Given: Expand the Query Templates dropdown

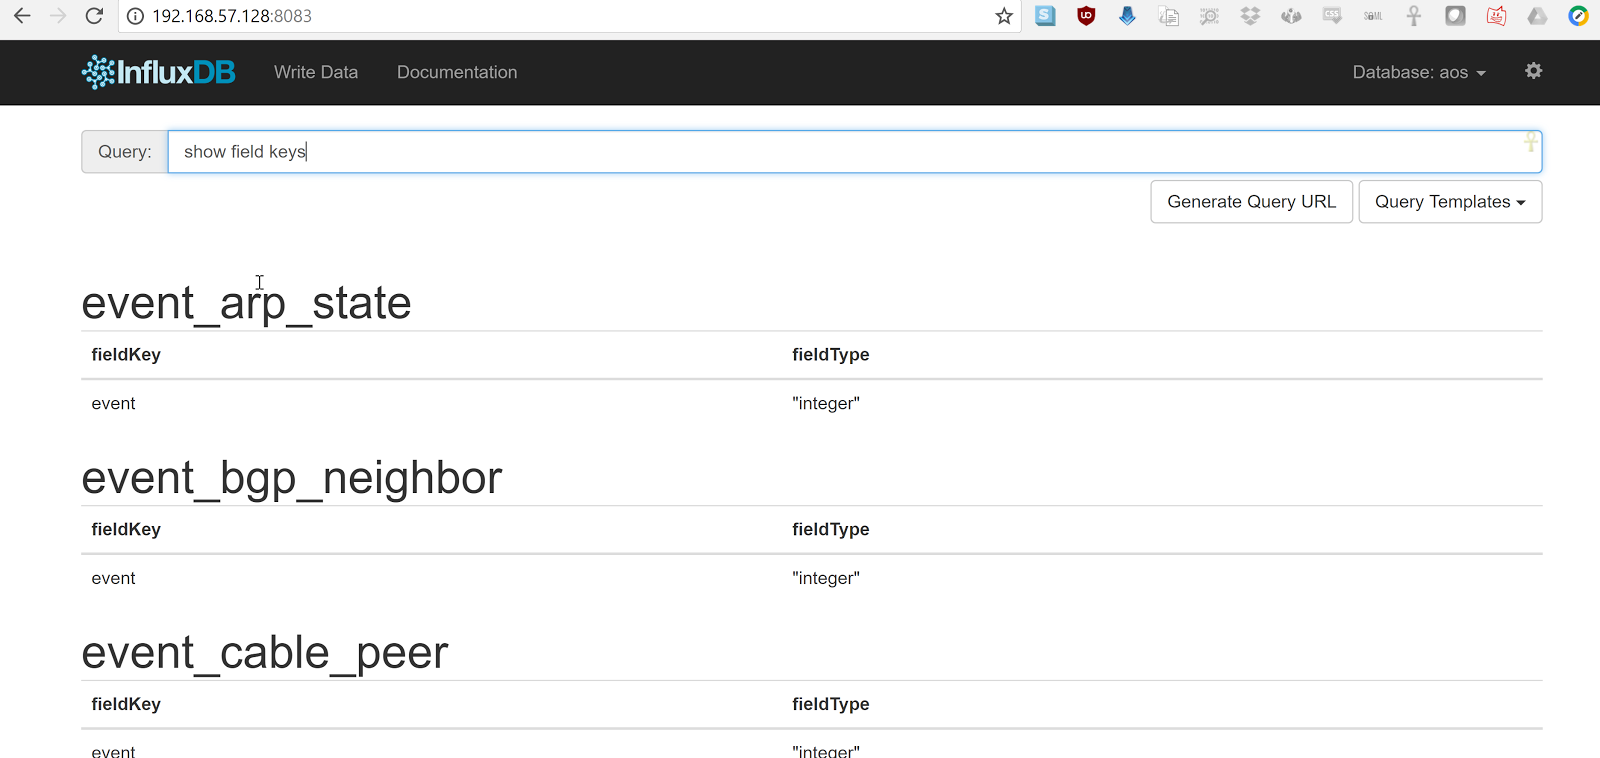Looking at the screenshot, I should [1449, 202].
